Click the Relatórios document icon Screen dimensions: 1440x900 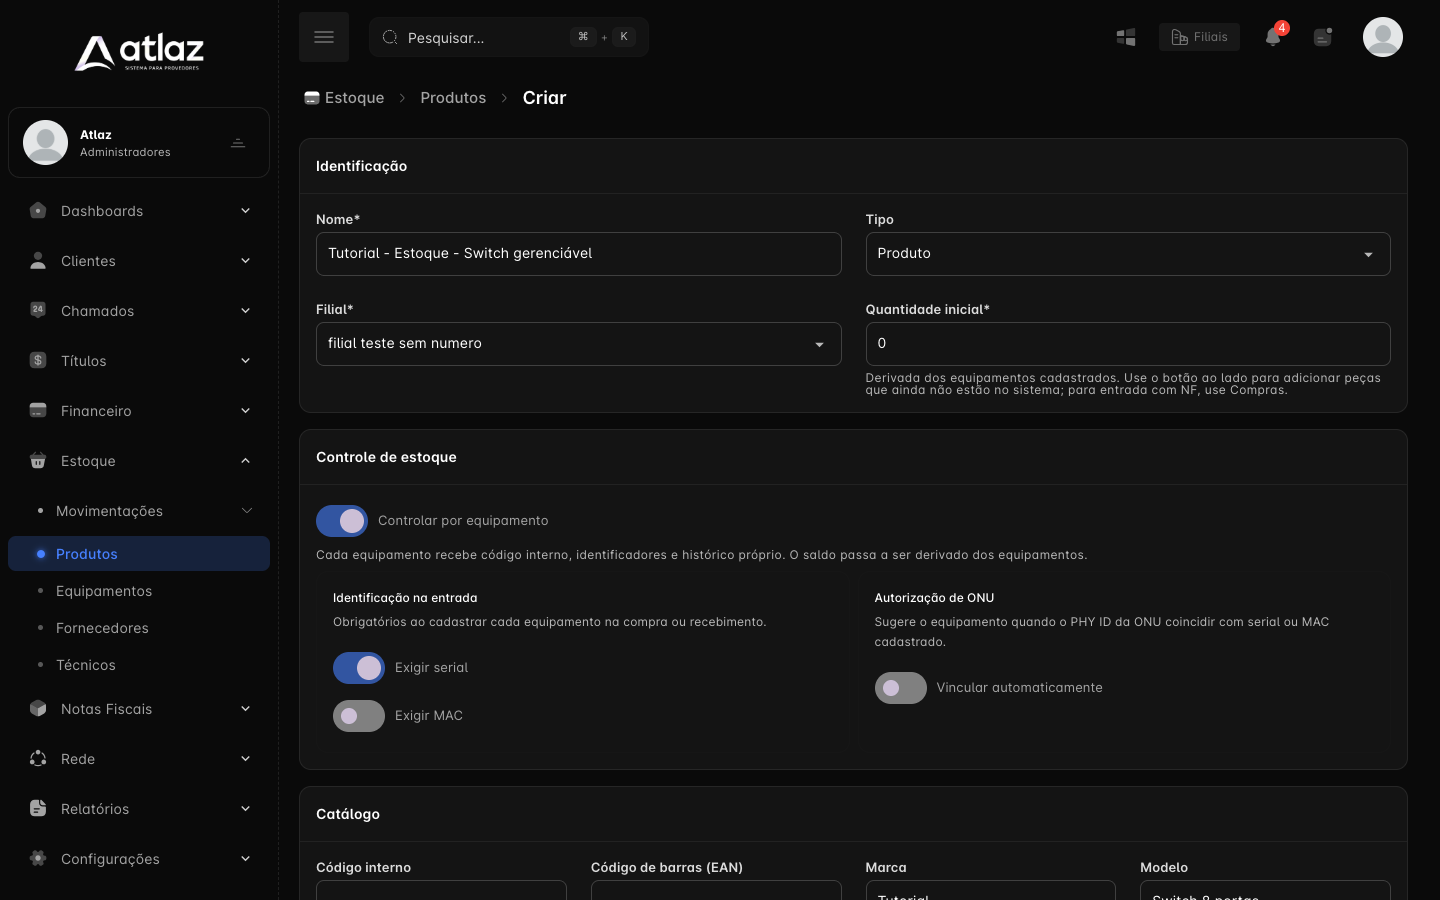coord(38,808)
